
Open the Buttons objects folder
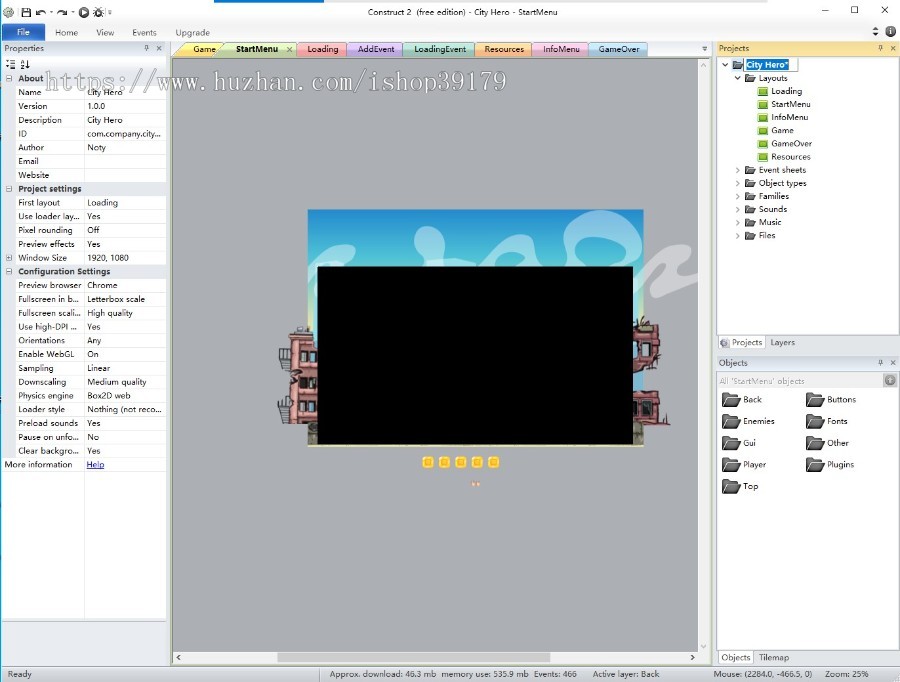click(x=831, y=400)
